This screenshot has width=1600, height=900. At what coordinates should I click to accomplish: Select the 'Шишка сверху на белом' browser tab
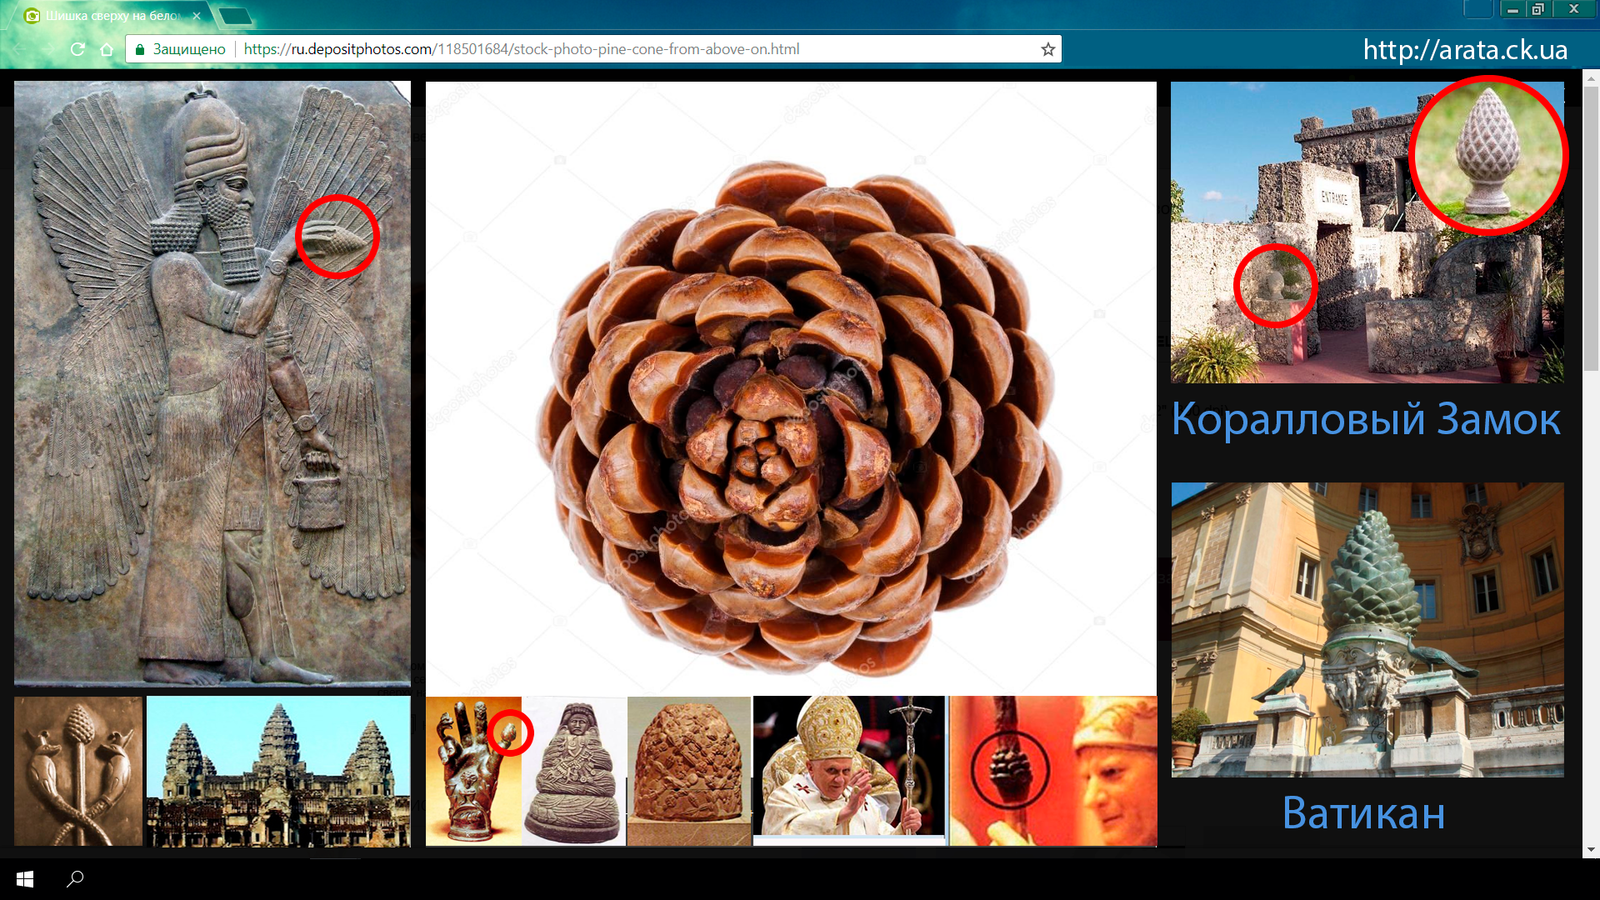(112, 16)
